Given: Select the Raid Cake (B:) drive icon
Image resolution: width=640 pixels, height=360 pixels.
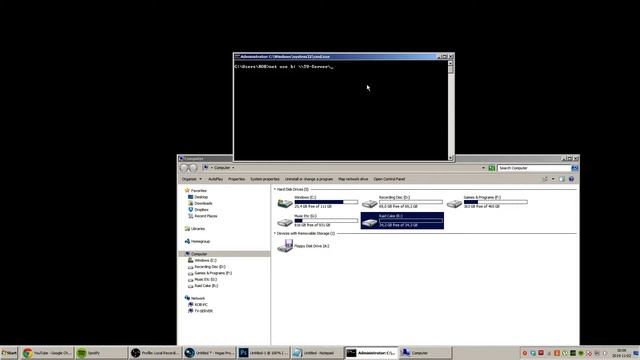Looking at the screenshot, I should (369, 222).
